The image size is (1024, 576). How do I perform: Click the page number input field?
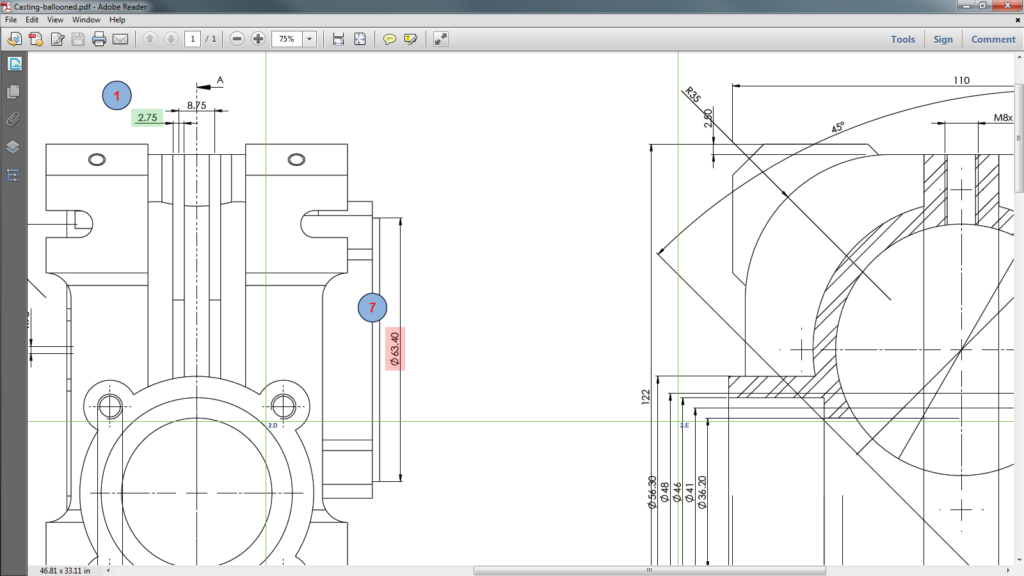[x=192, y=39]
